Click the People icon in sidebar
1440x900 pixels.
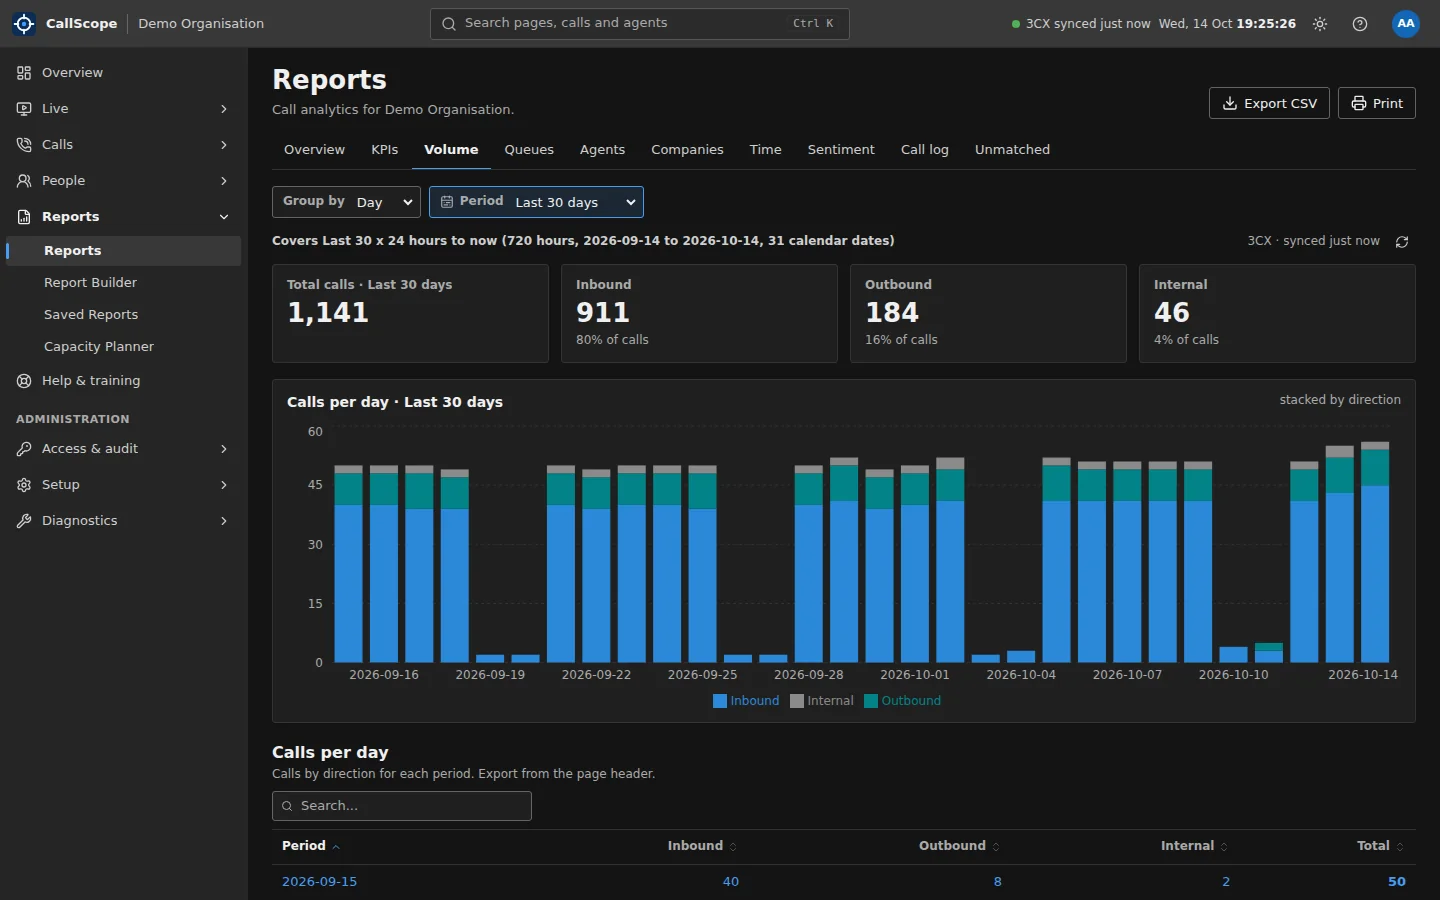(x=24, y=181)
